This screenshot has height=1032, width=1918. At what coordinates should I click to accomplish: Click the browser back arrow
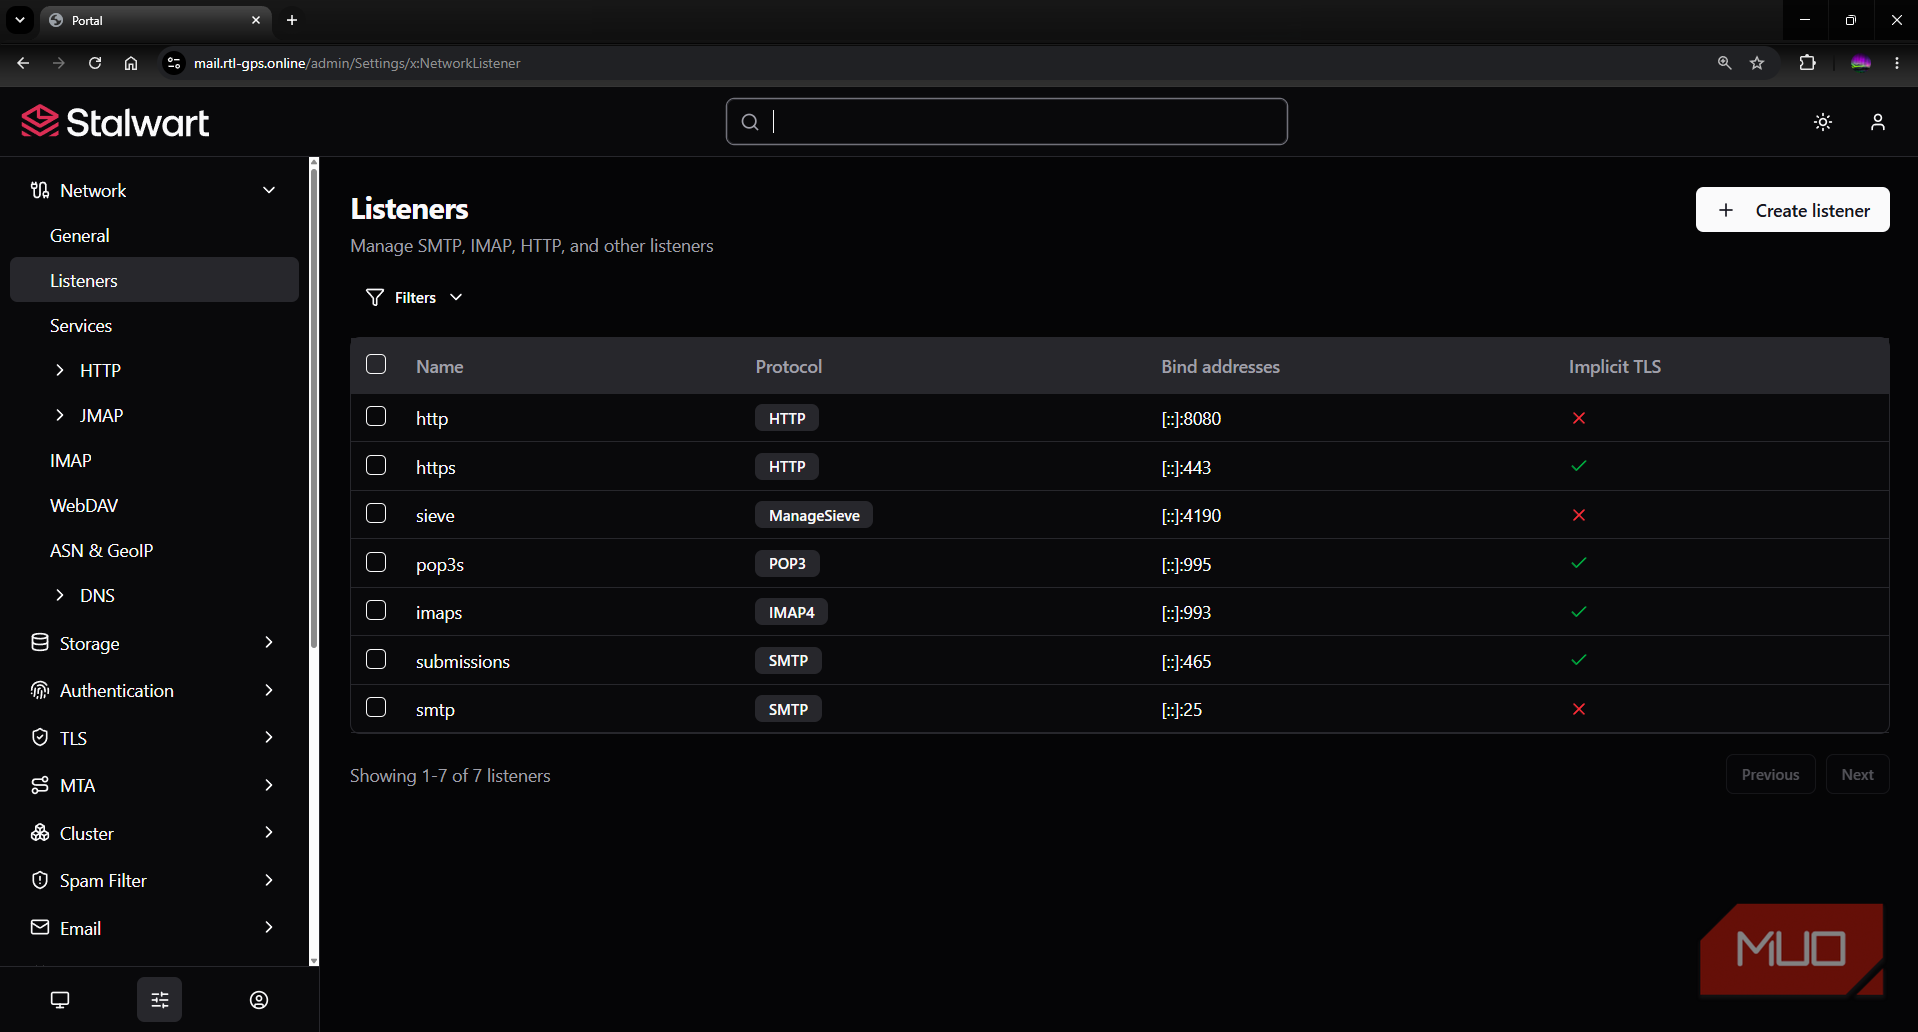[23, 63]
